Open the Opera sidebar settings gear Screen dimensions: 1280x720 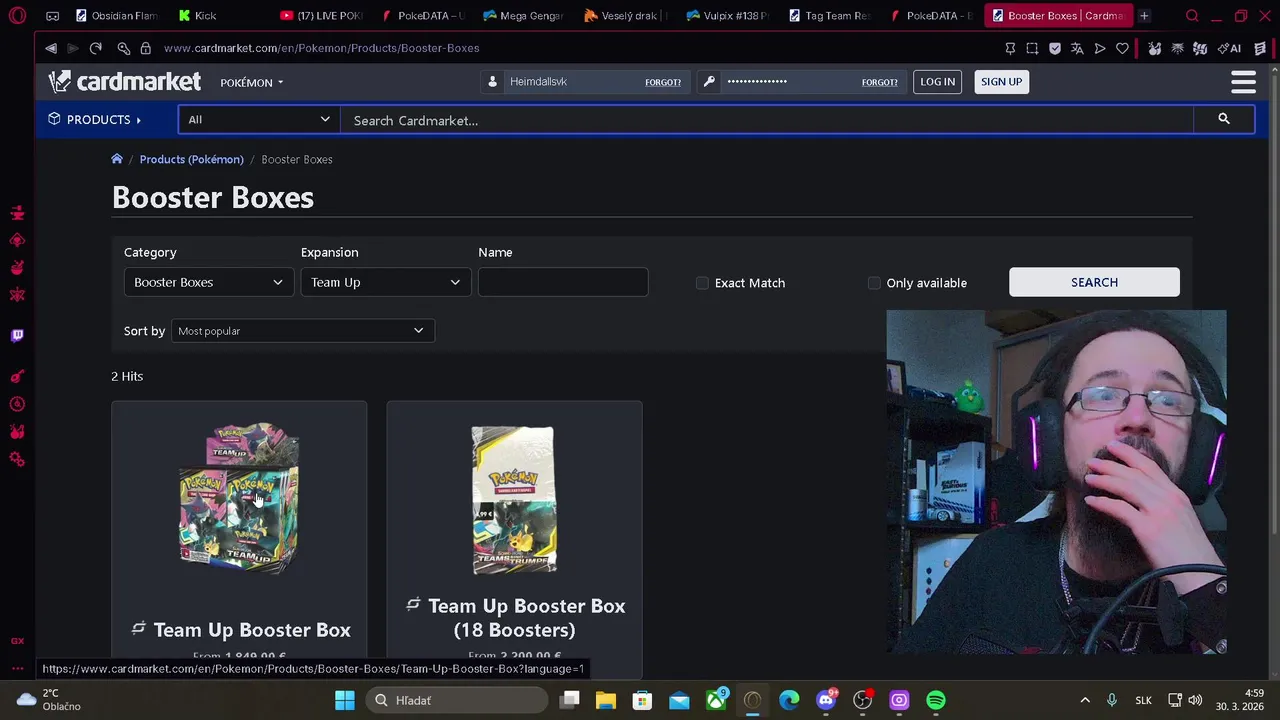[x=17, y=459]
